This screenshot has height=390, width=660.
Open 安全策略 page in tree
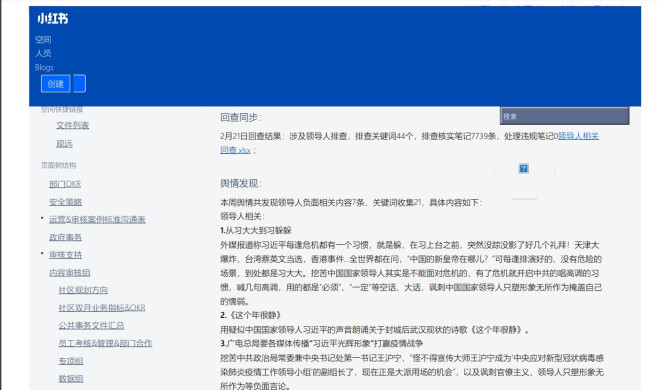pos(65,202)
